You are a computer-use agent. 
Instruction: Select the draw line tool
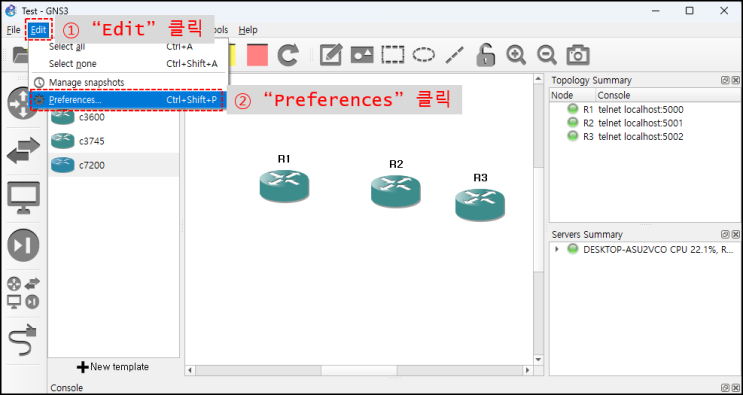(454, 55)
